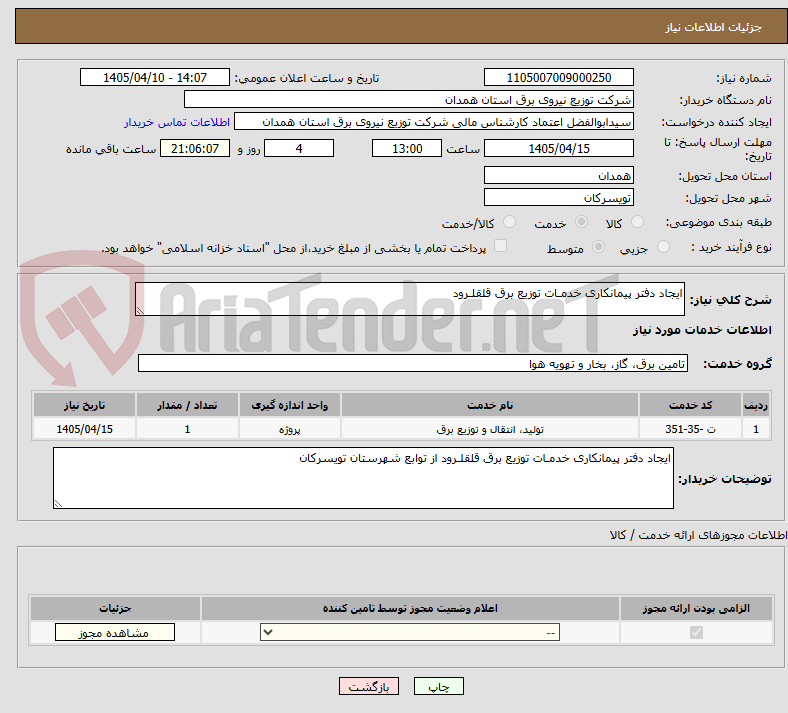Click the نام دستگاه خریدار field
Image resolution: width=788 pixels, height=713 pixels.
(409, 99)
